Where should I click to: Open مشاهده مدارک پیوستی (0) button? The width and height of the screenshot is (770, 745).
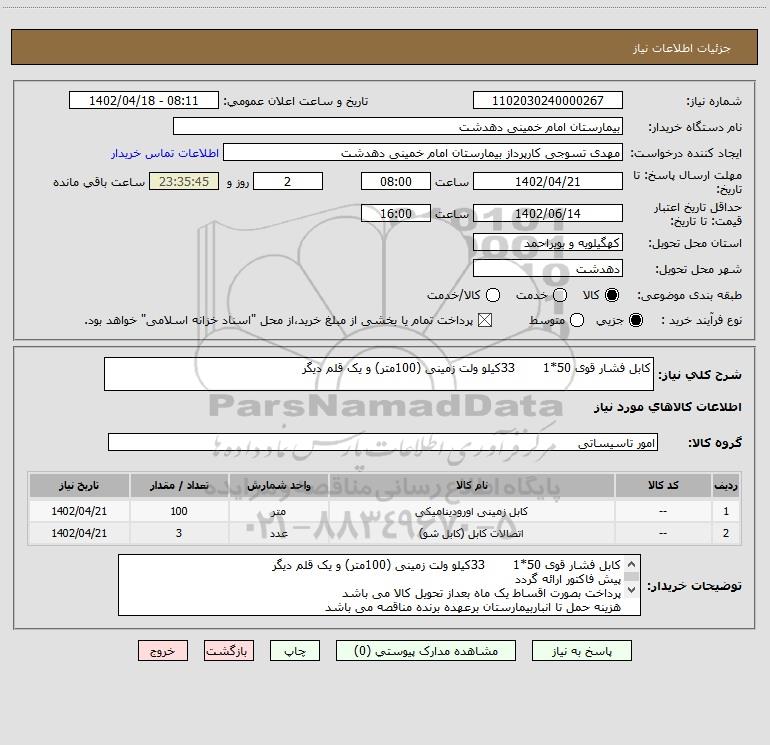coord(426,651)
